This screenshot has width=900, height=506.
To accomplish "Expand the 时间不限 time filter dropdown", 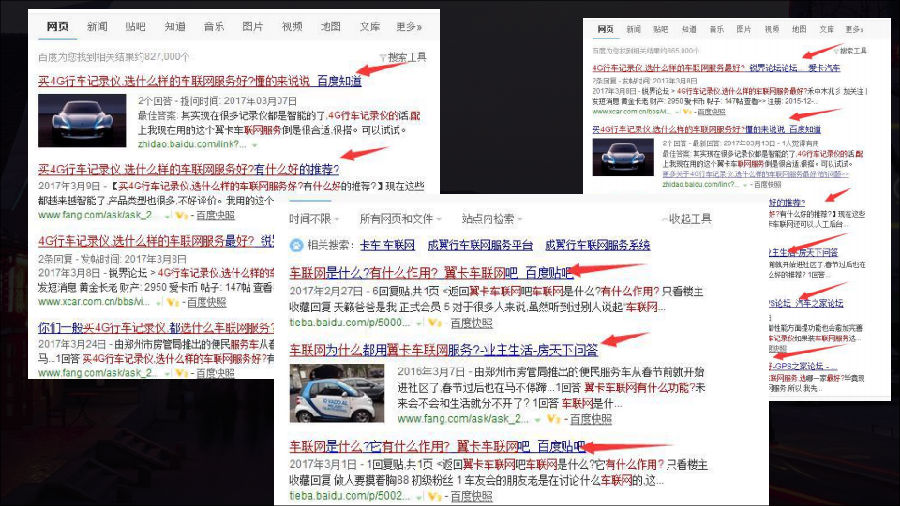I will [314, 219].
